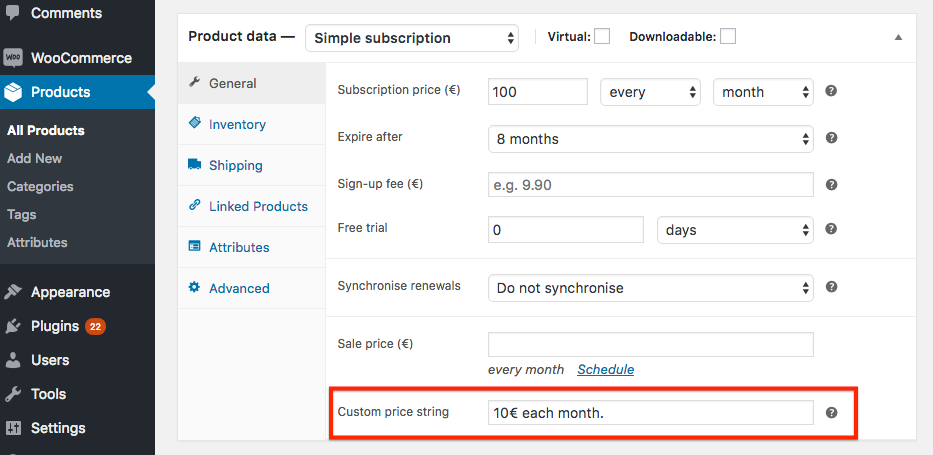
Task: Go to Add New in Products submenu
Action: (x=35, y=158)
